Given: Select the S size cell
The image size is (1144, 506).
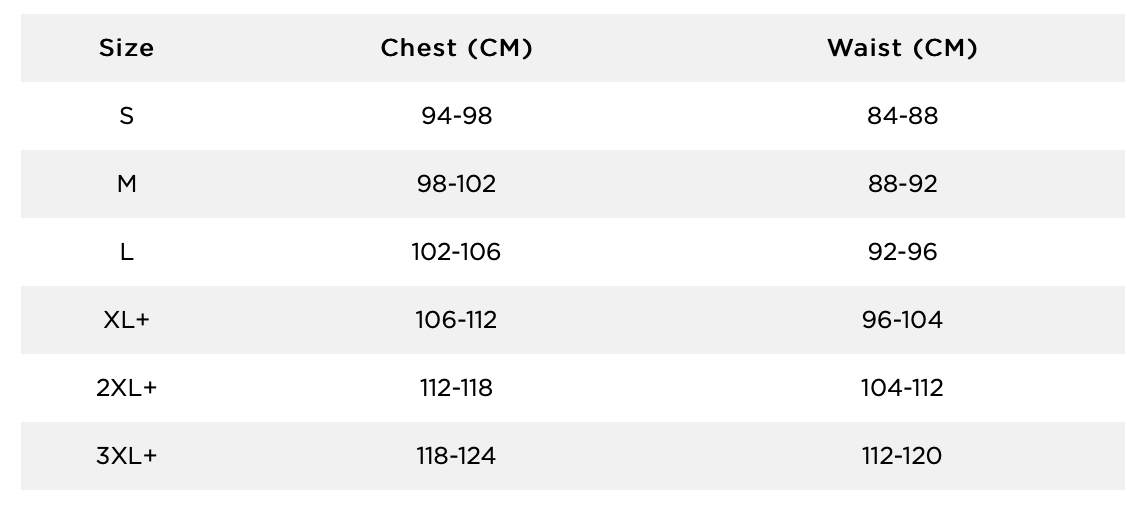Looking at the screenshot, I should click(126, 116).
